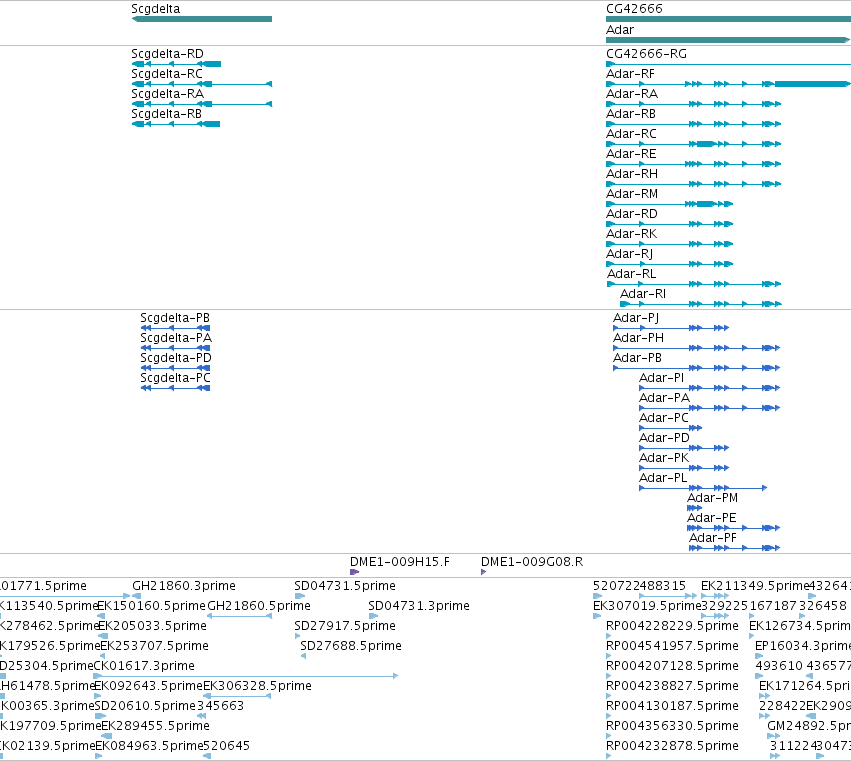Select transcript Adar-RC
The image size is (851, 761).
pyautogui.click(x=631, y=134)
